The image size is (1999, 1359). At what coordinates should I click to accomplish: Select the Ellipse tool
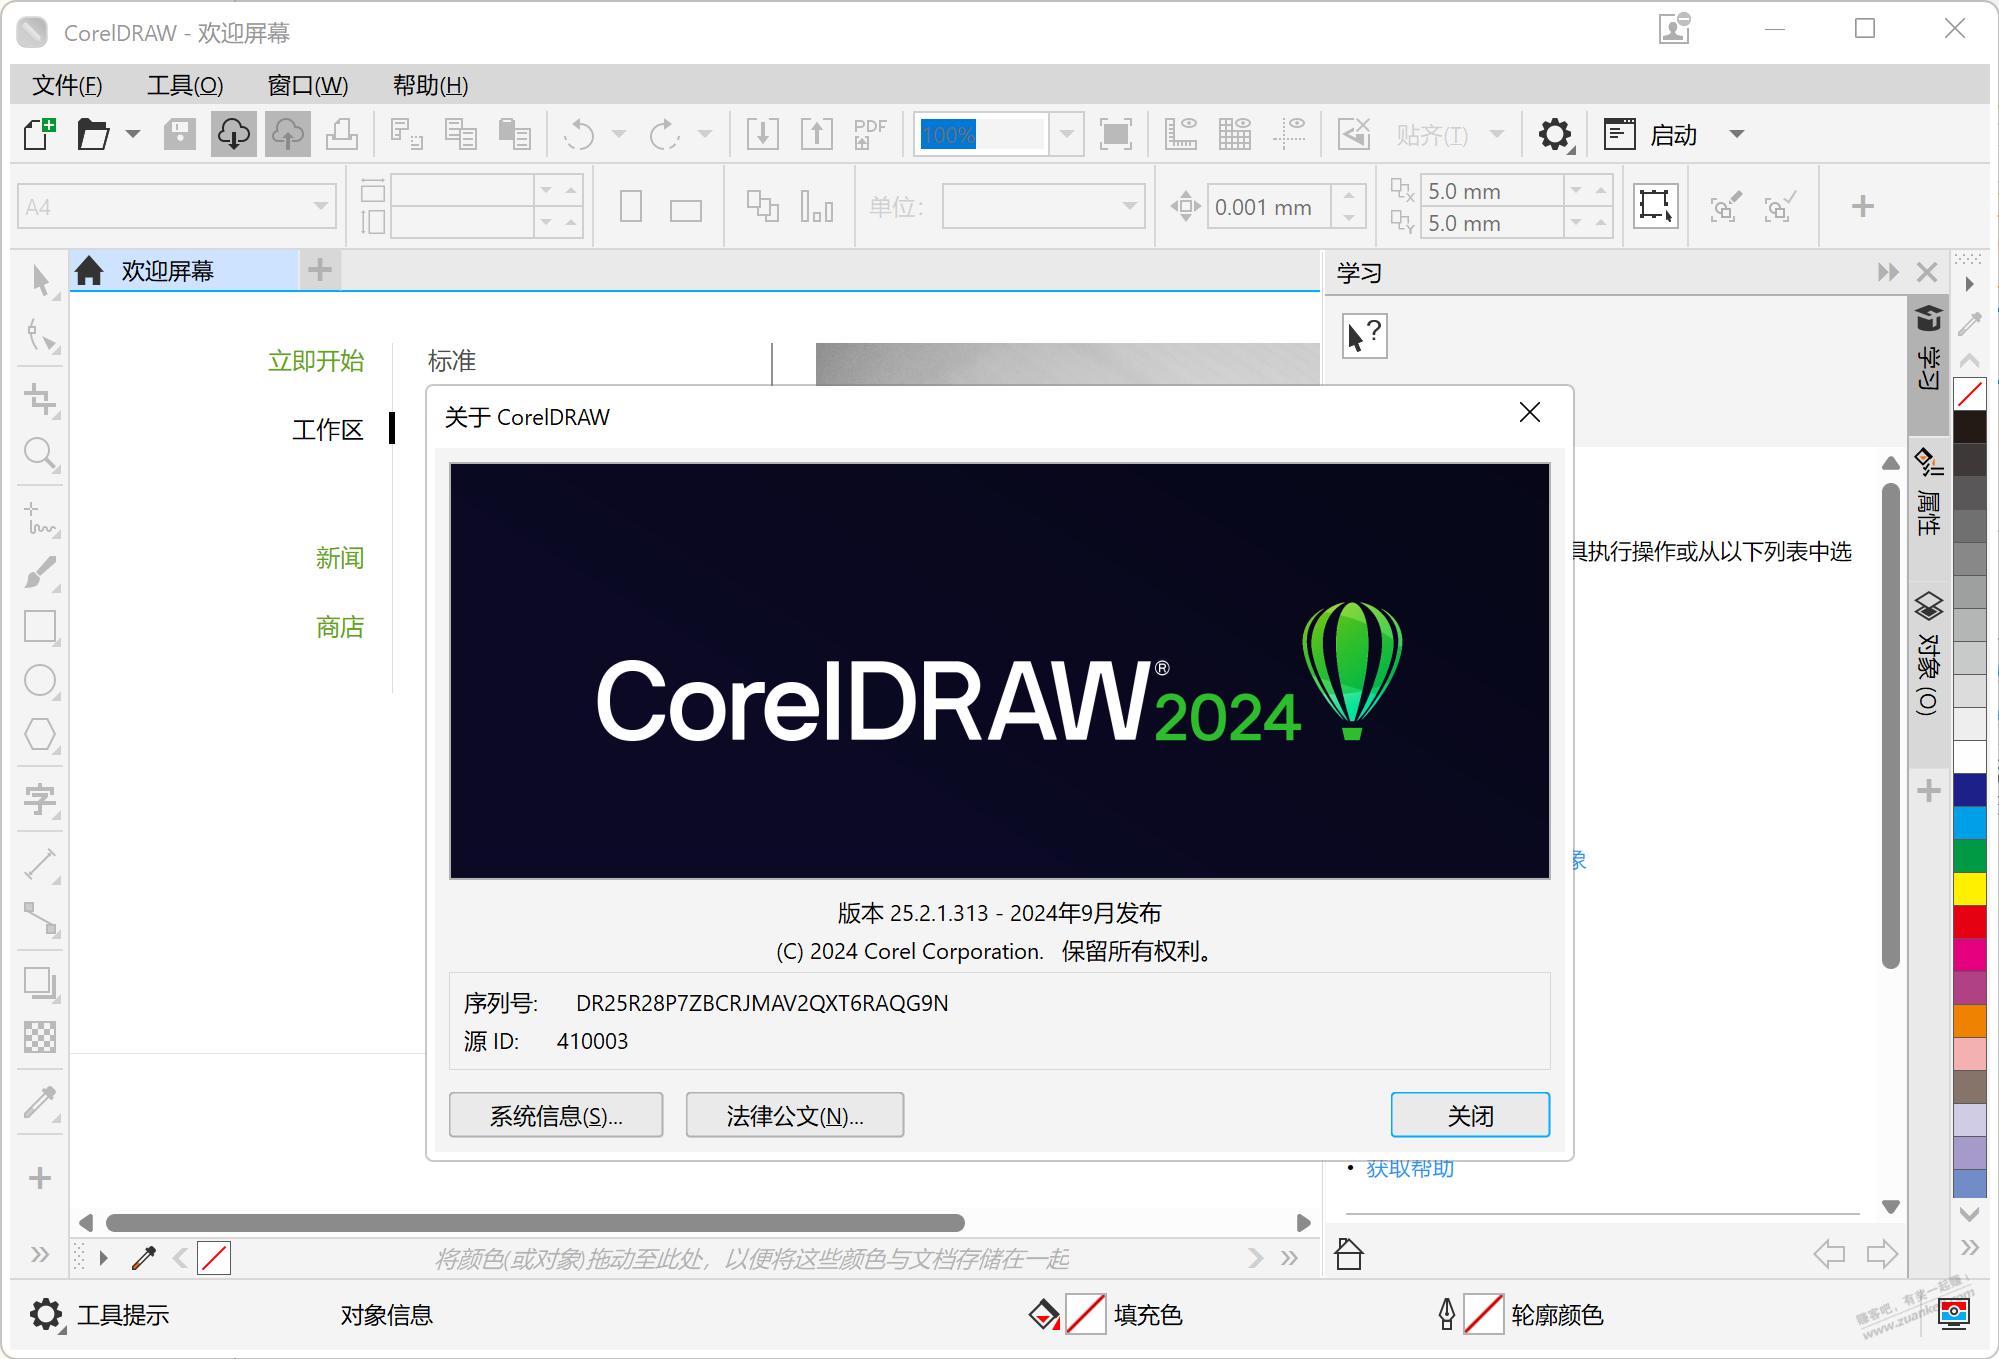click(40, 681)
